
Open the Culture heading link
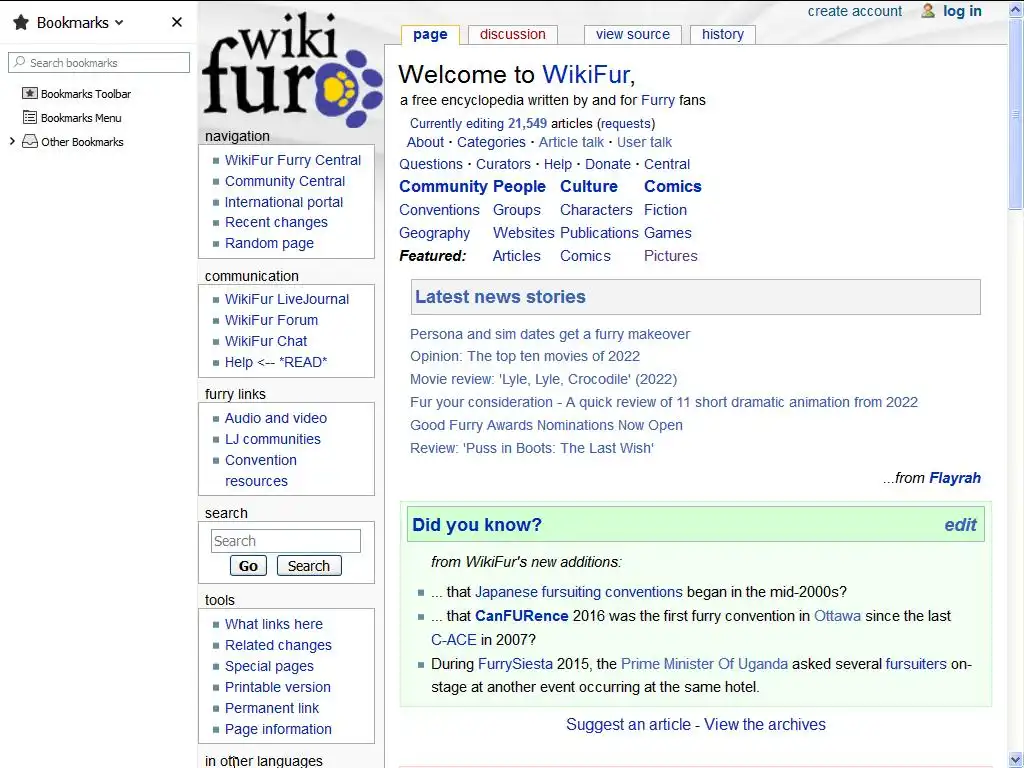(x=588, y=186)
